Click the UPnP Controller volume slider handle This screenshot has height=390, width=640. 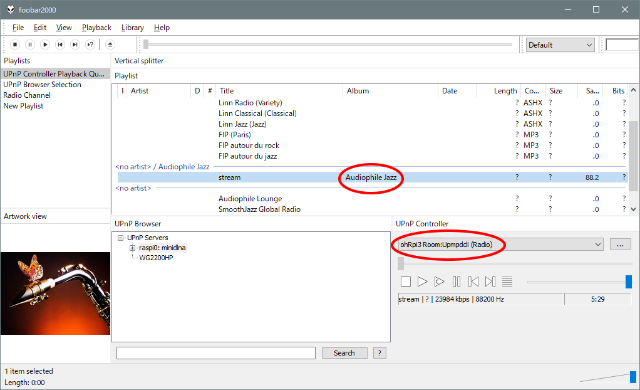pos(629,281)
